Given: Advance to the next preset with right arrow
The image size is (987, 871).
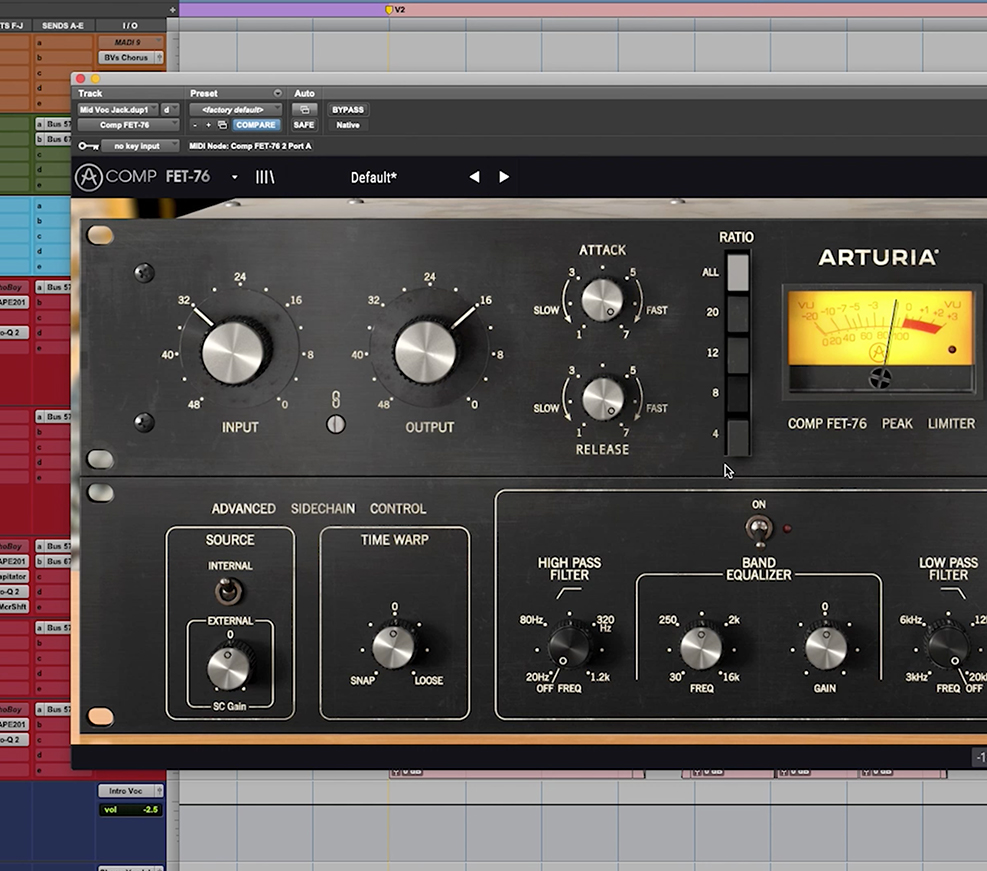Looking at the screenshot, I should pyautogui.click(x=504, y=177).
